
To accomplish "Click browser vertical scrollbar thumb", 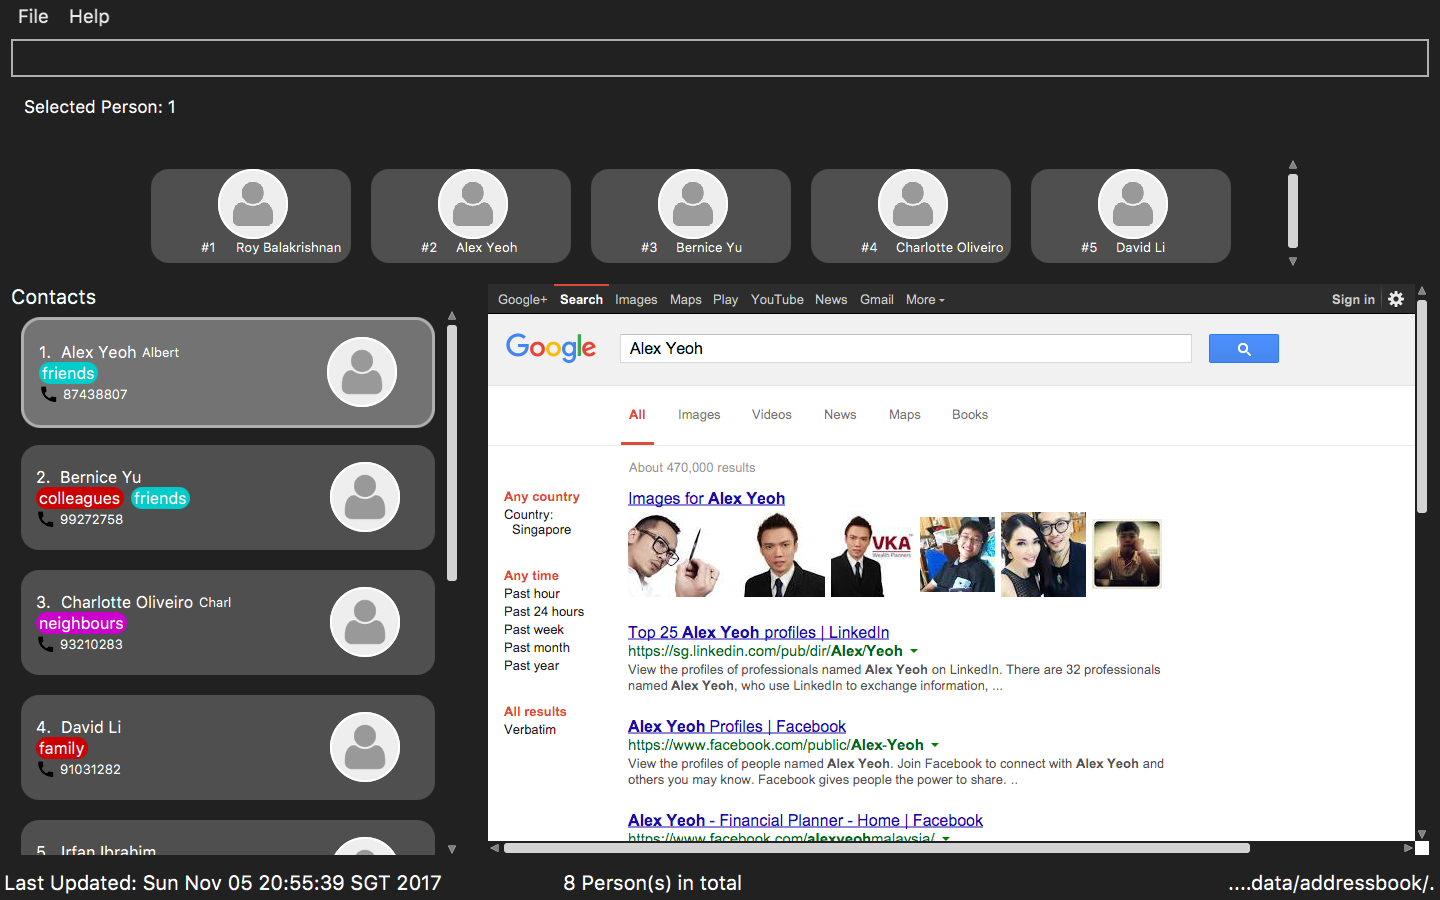I will (x=1422, y=407).
